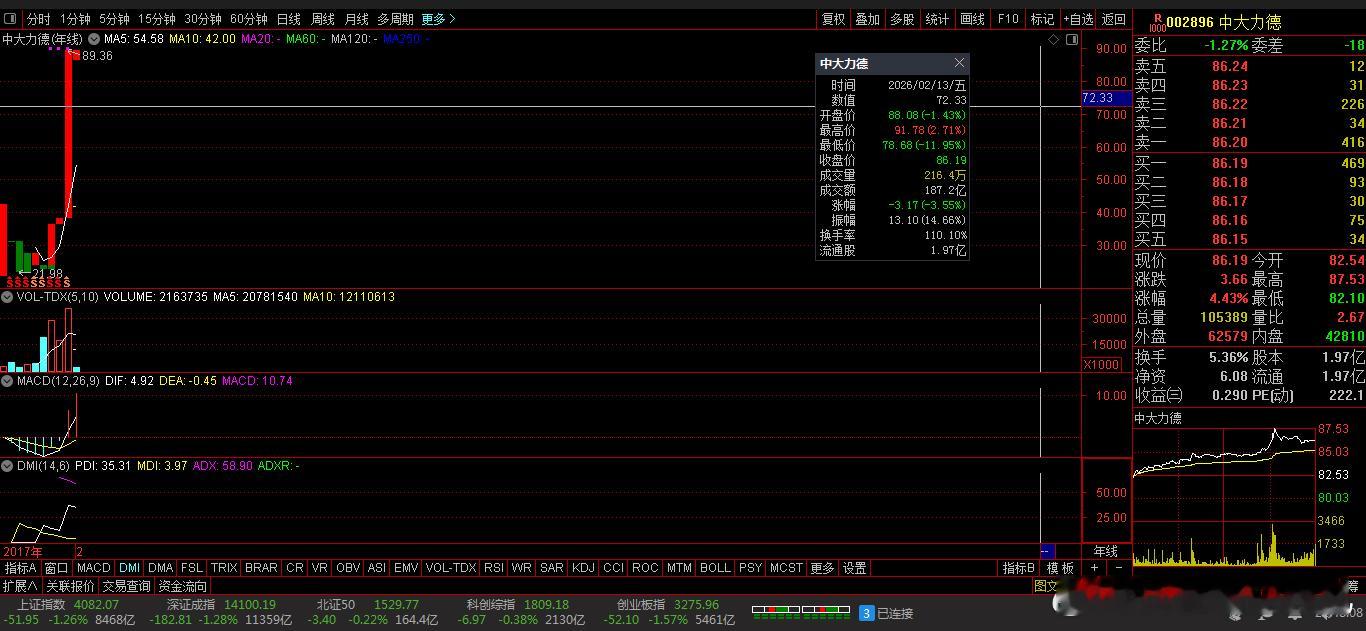Click the 模板 template button
Viewport: 1366px width, 631px height.
pyautogui.click(x=1060, y=568)
